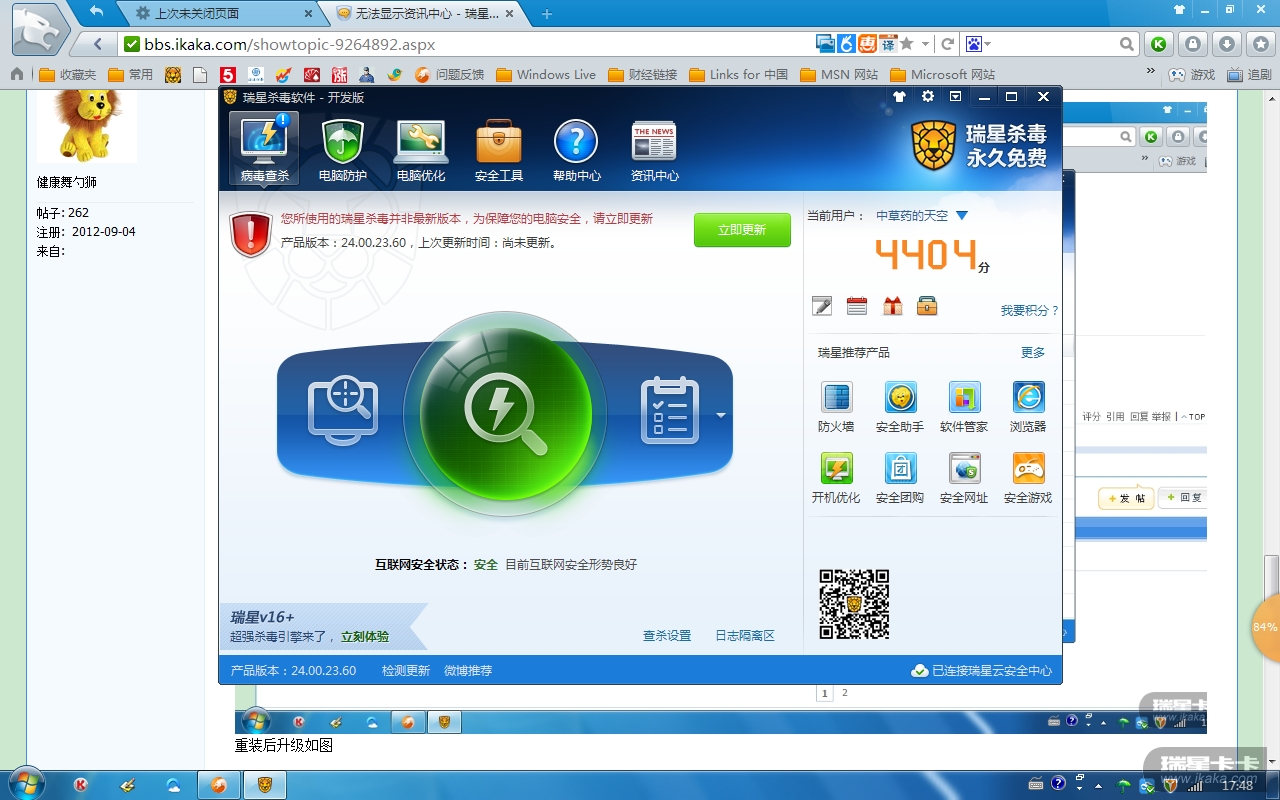The height and width of the screenshot is (800, 1280).
Task: Click the address bar showing bbs.ikaka.com
Action: (466, 44)
